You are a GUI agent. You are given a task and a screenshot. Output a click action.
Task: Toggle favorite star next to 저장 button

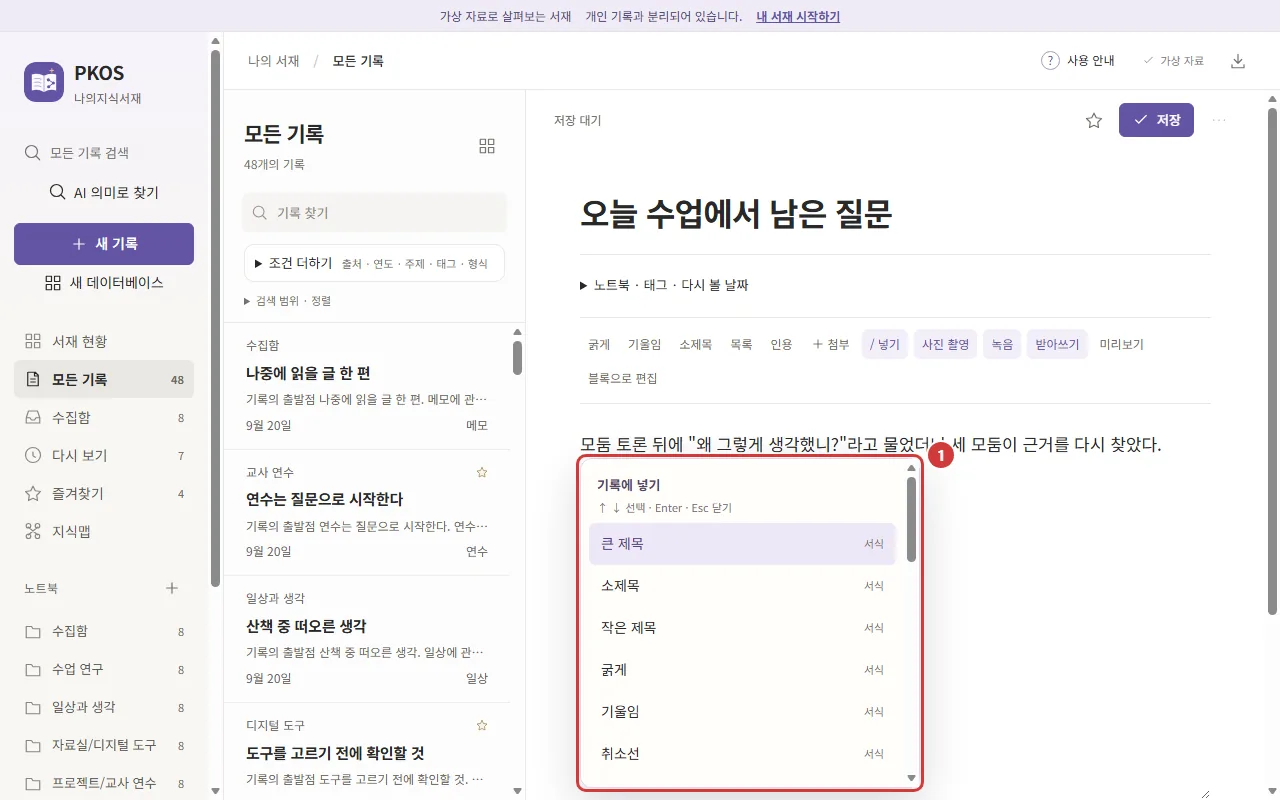1094,120
